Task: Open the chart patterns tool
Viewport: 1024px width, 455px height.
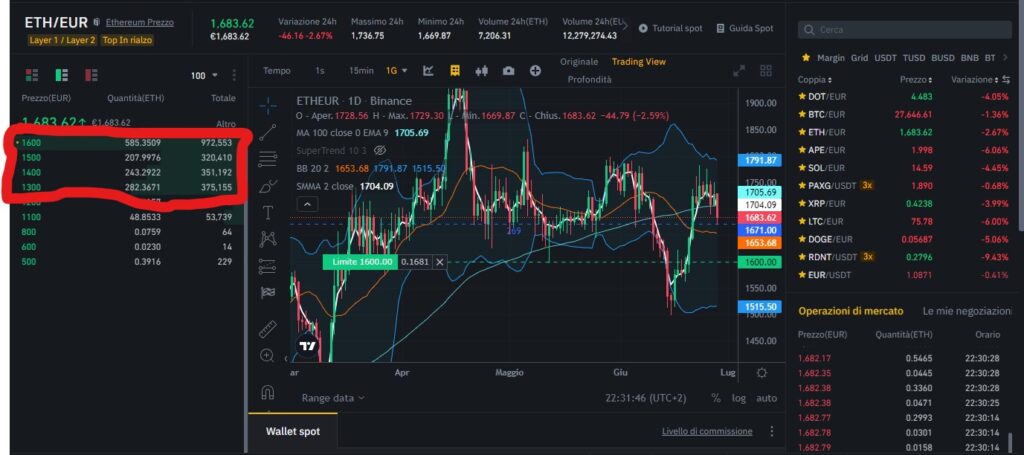Action: 268,239
